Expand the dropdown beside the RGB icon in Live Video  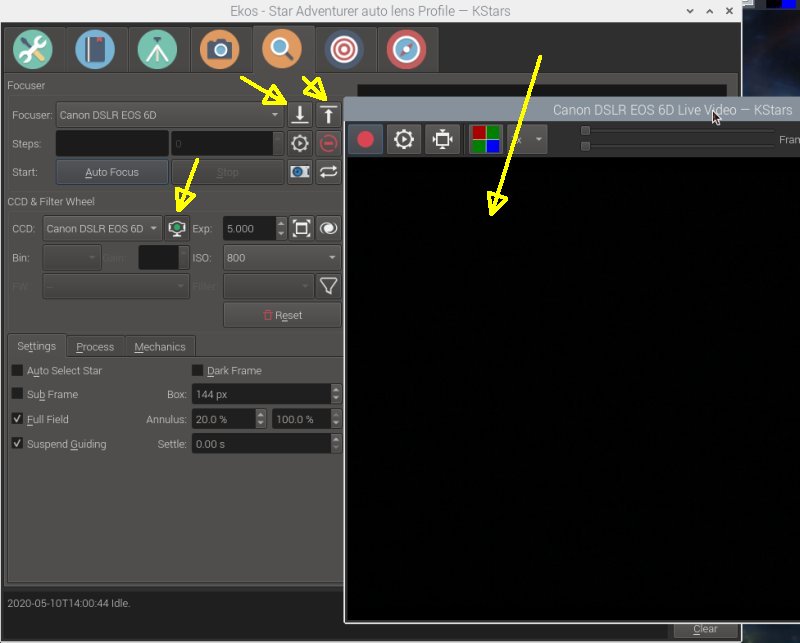pos(528,139)
